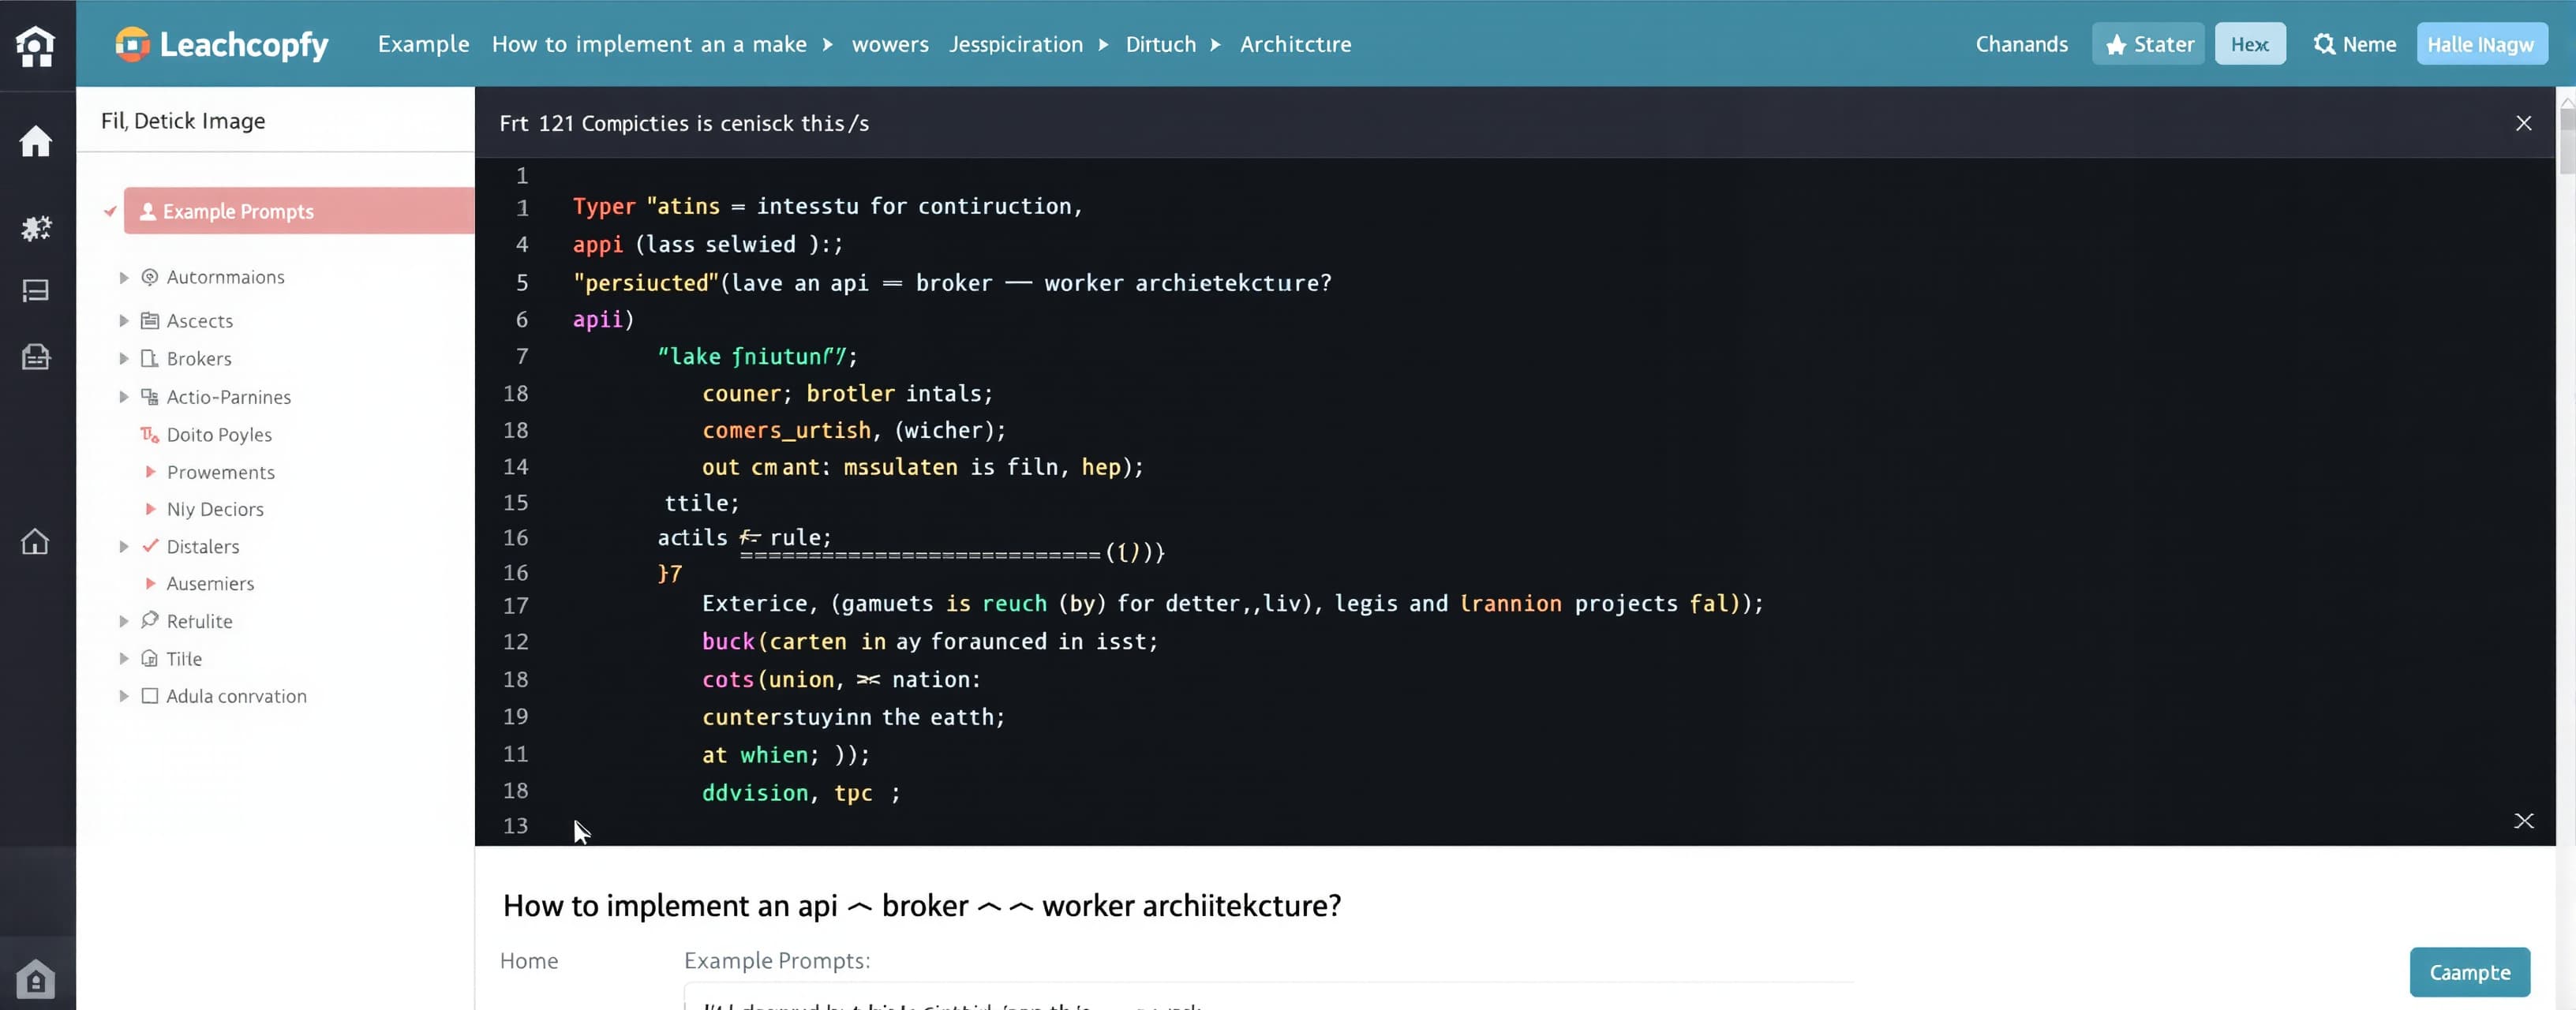Click the Caampte button

2469,972
